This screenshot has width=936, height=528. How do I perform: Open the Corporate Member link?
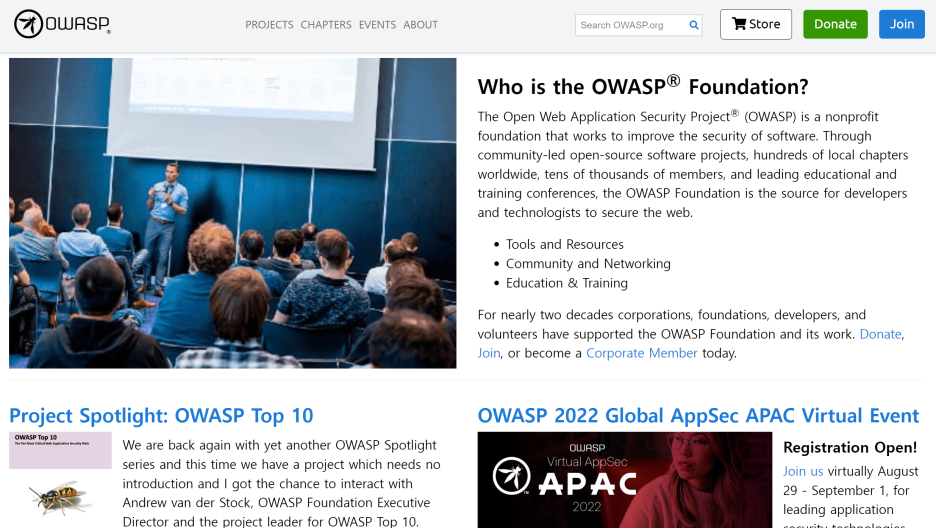642,353
